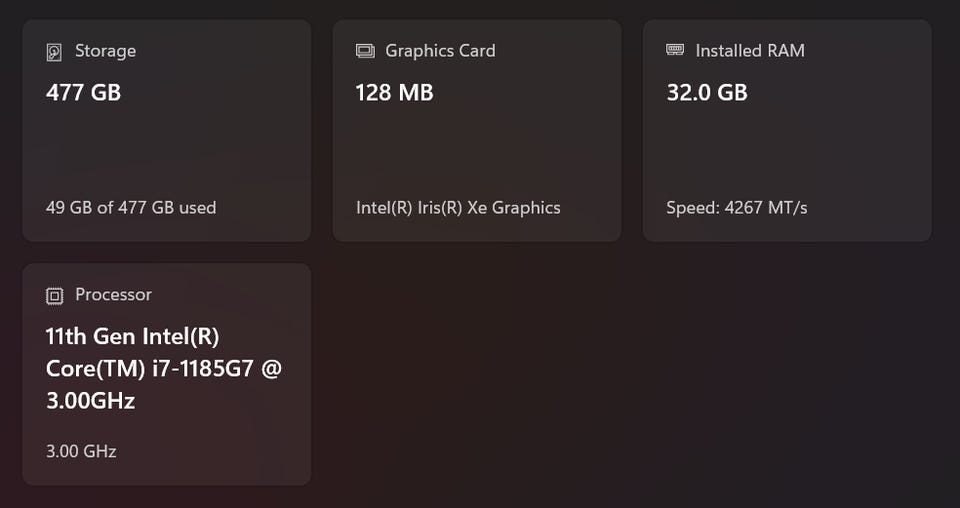960x508 pixels.
Task: Open the Installed RAM card tile
Action: tap(787, 150)
